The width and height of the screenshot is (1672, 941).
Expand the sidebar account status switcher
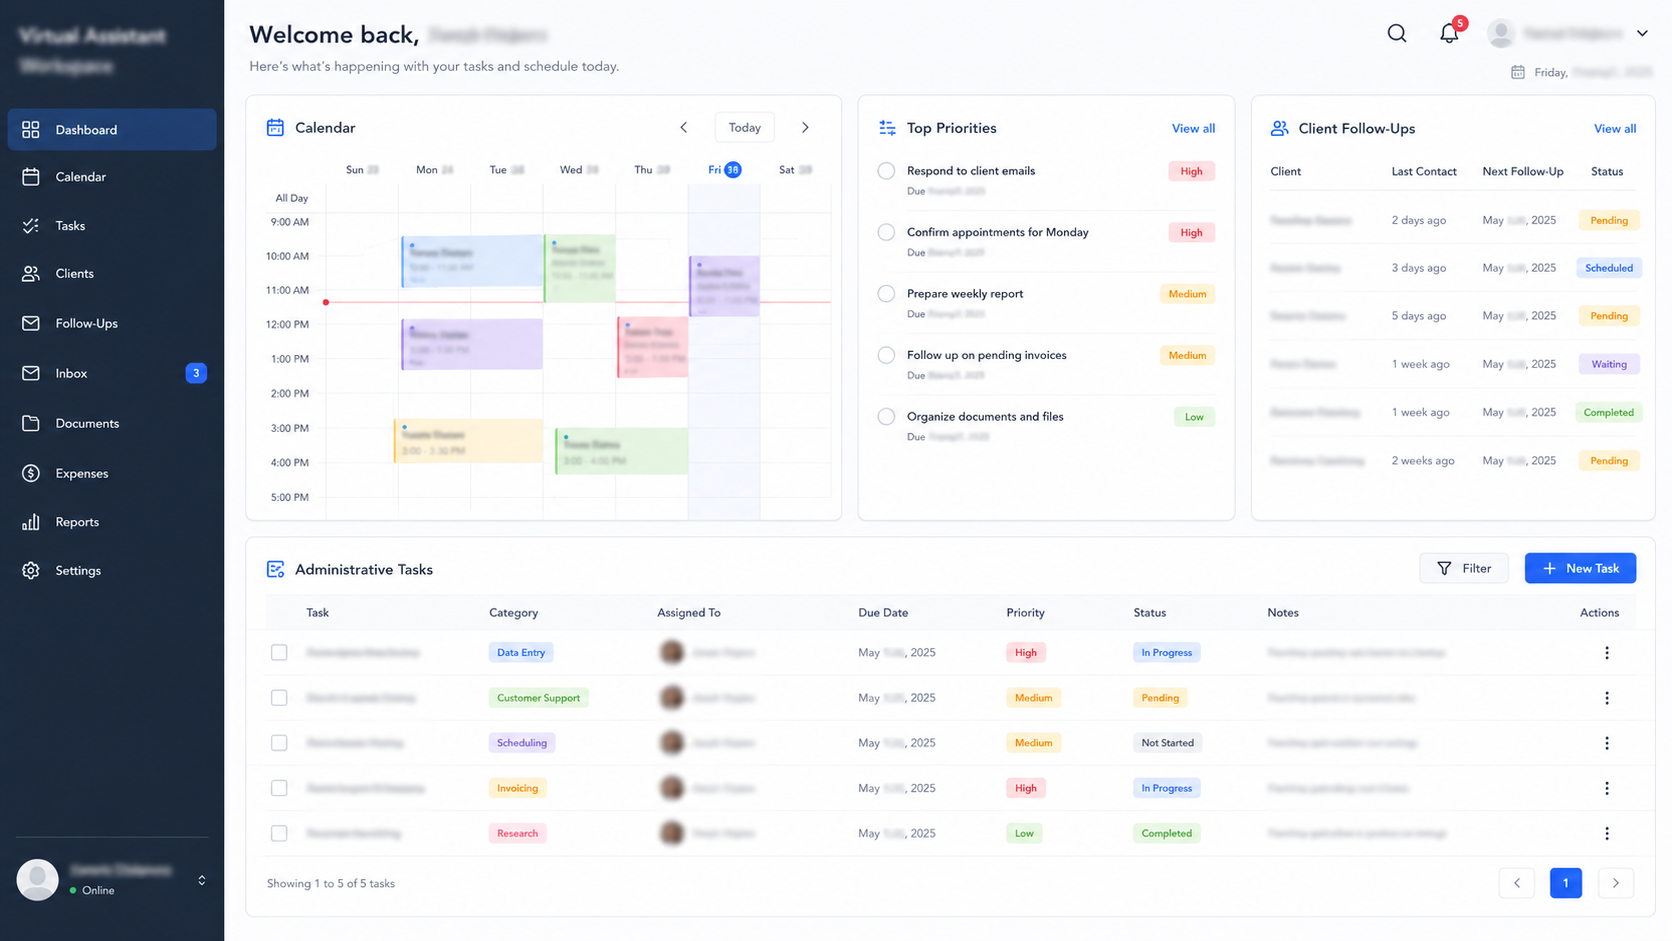click(202, 880)
